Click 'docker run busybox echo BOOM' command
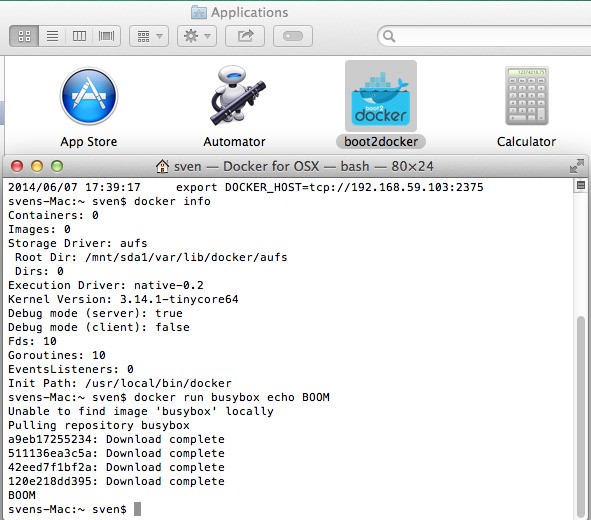 coord(232,397)
